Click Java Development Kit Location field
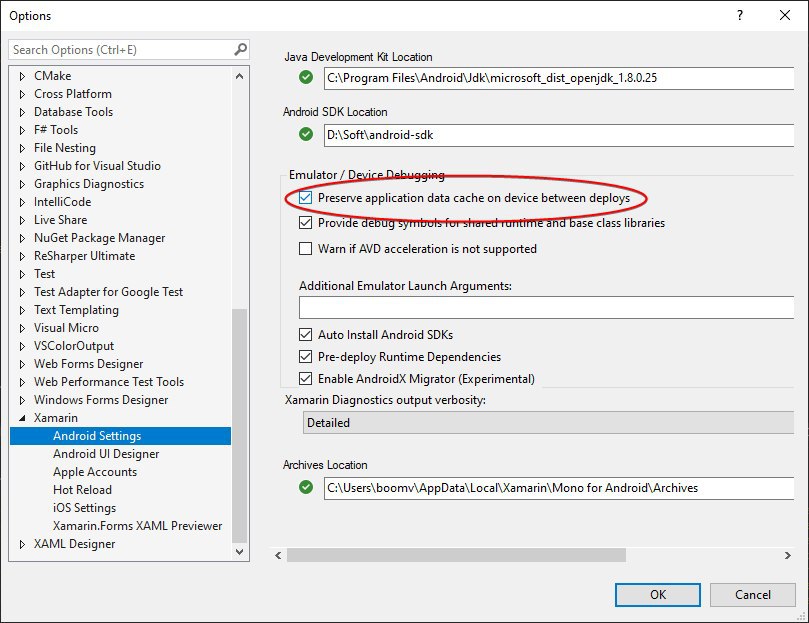This screenshot has height=623, width=809. point(559,78)
